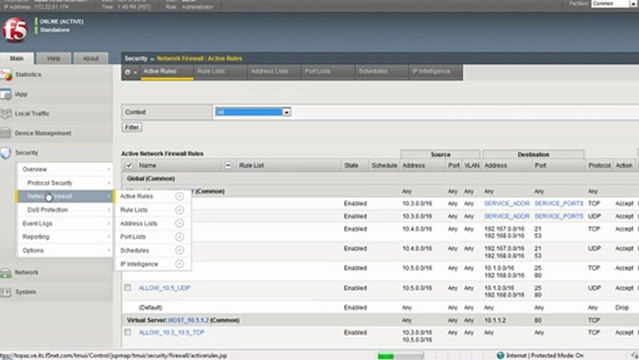Viewport: 639px width, 360px height.
Task: Open the ALLOW_10.3_10.5_TCP rule link
Action: 172,333
